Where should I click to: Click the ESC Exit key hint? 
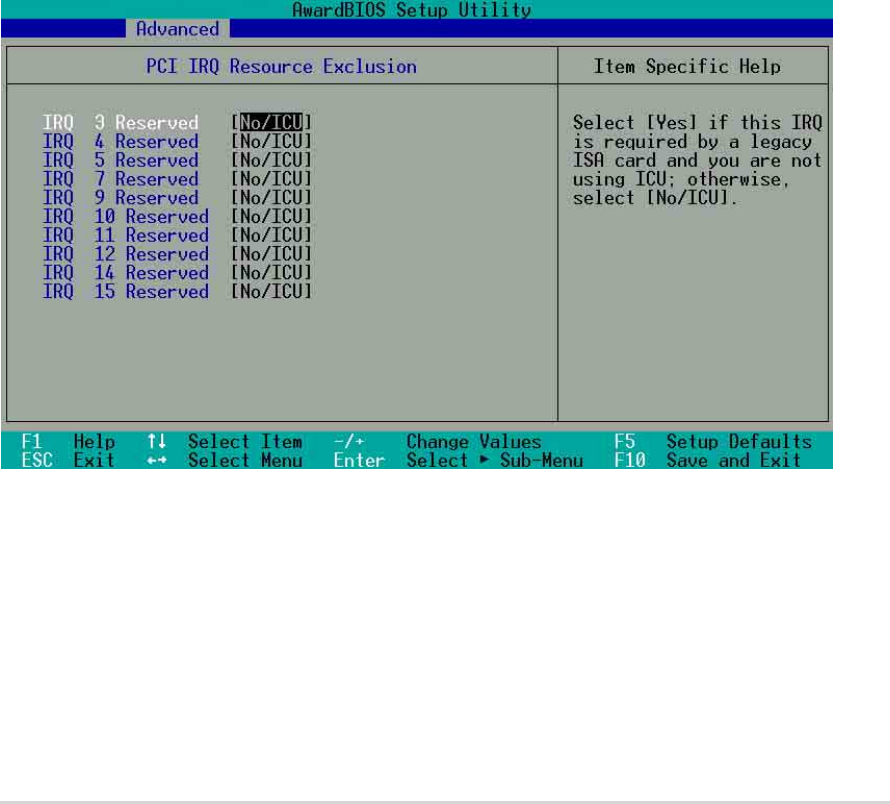(x=68, y=460)
